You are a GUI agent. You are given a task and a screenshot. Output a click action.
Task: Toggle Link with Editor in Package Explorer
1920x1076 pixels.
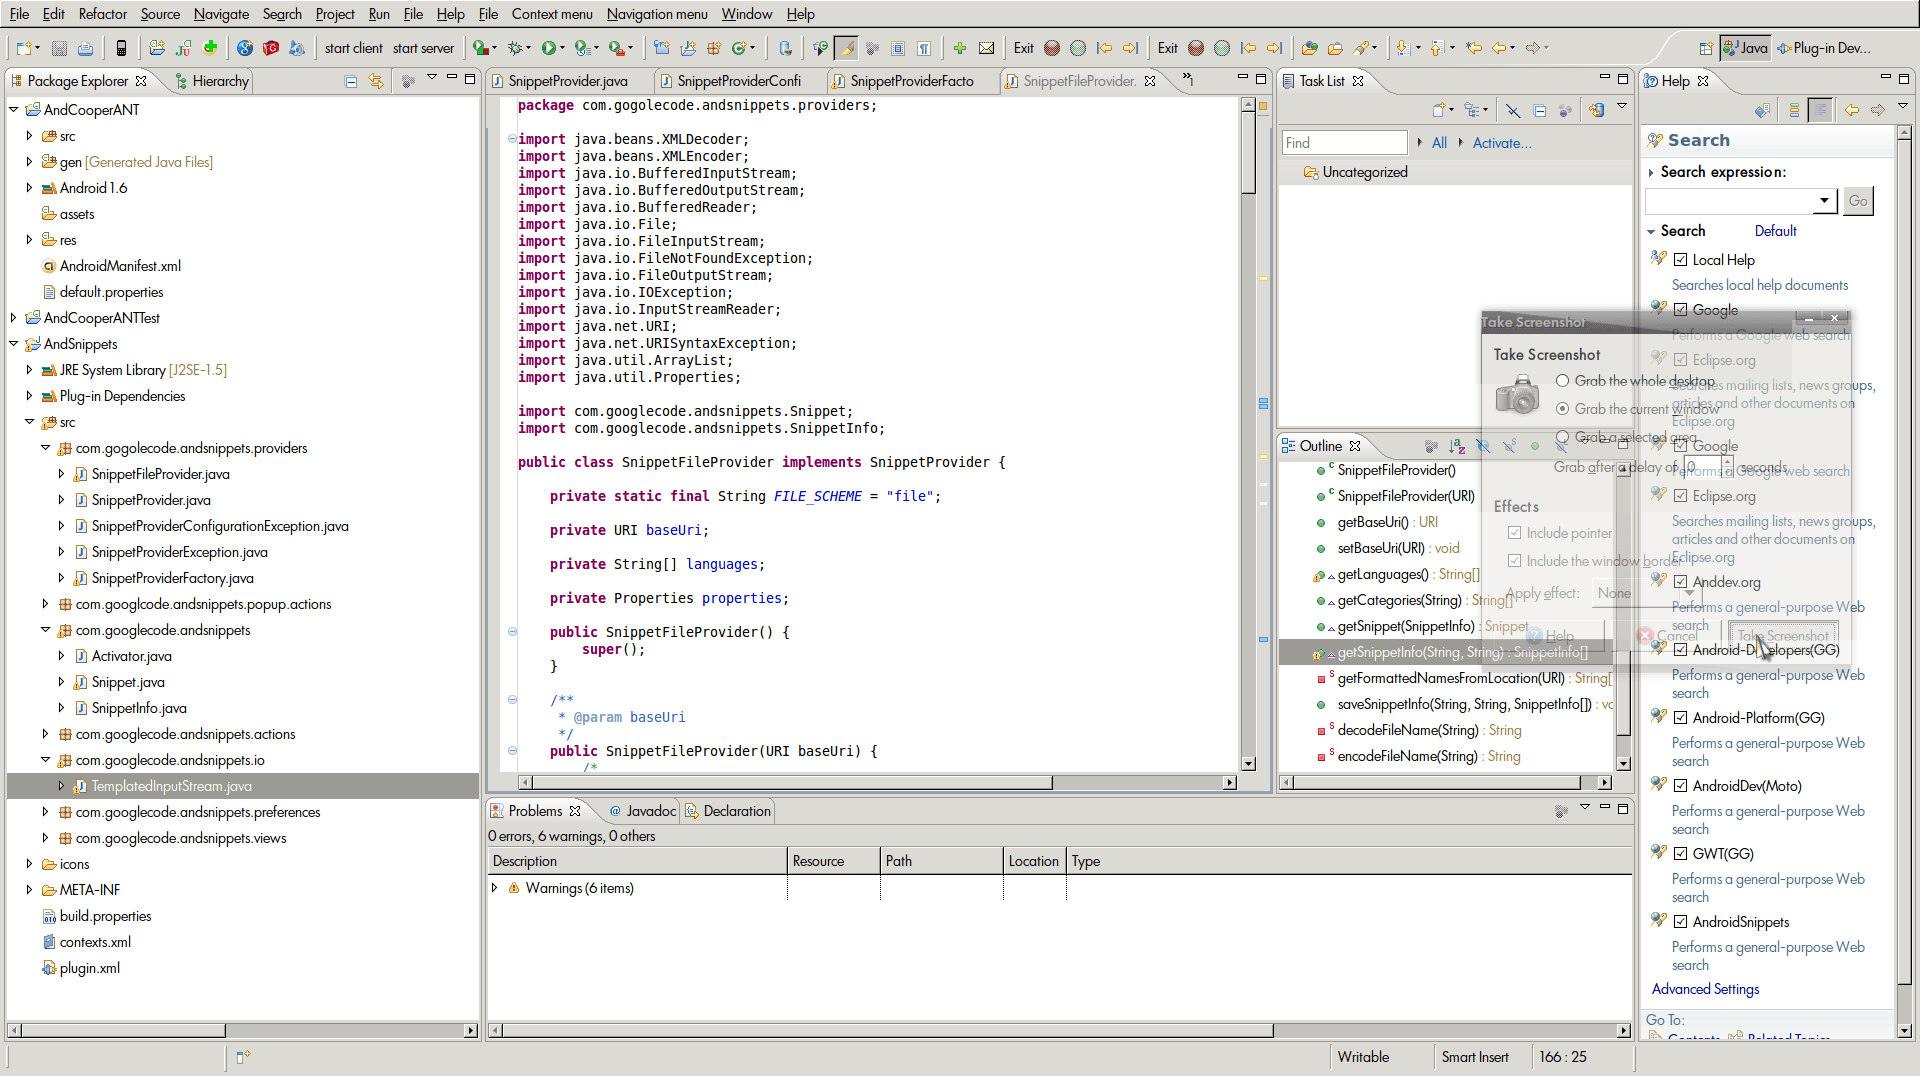376,81
